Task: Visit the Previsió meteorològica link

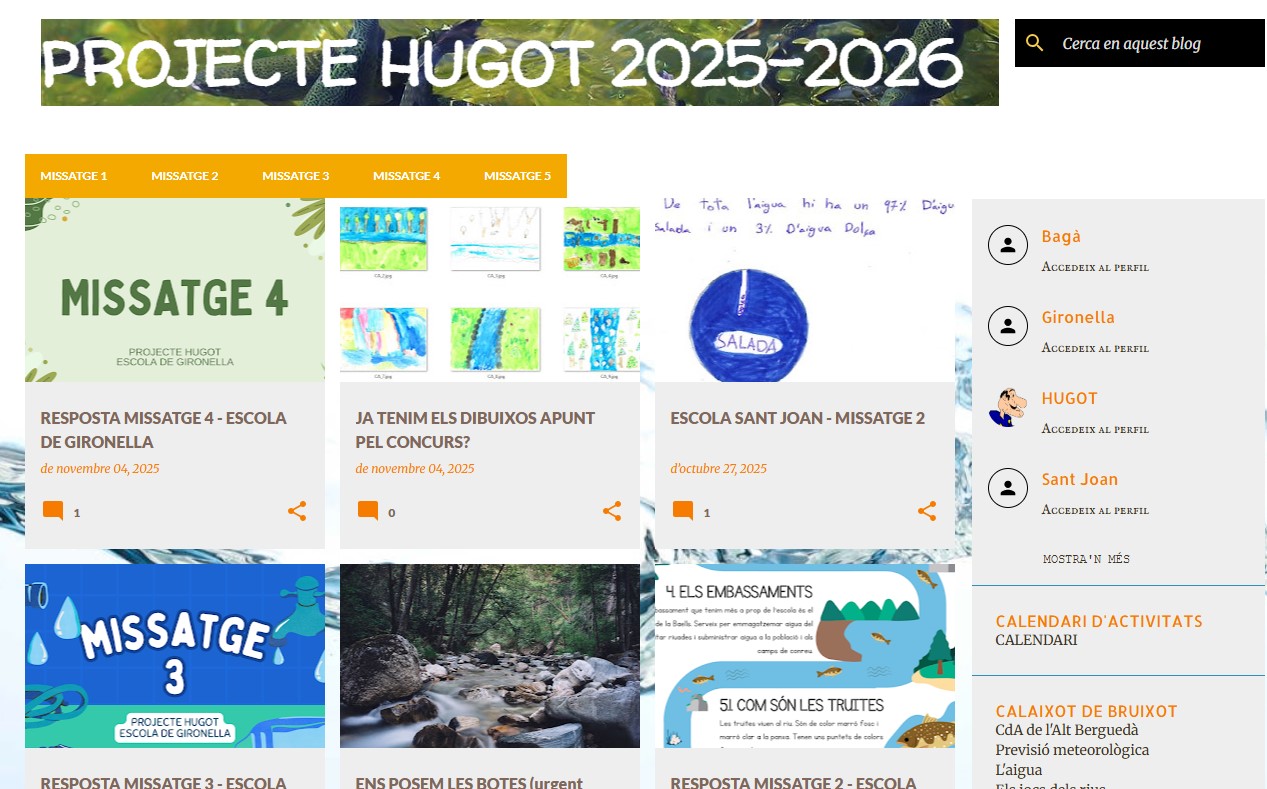Action: tap(1072, 750)
